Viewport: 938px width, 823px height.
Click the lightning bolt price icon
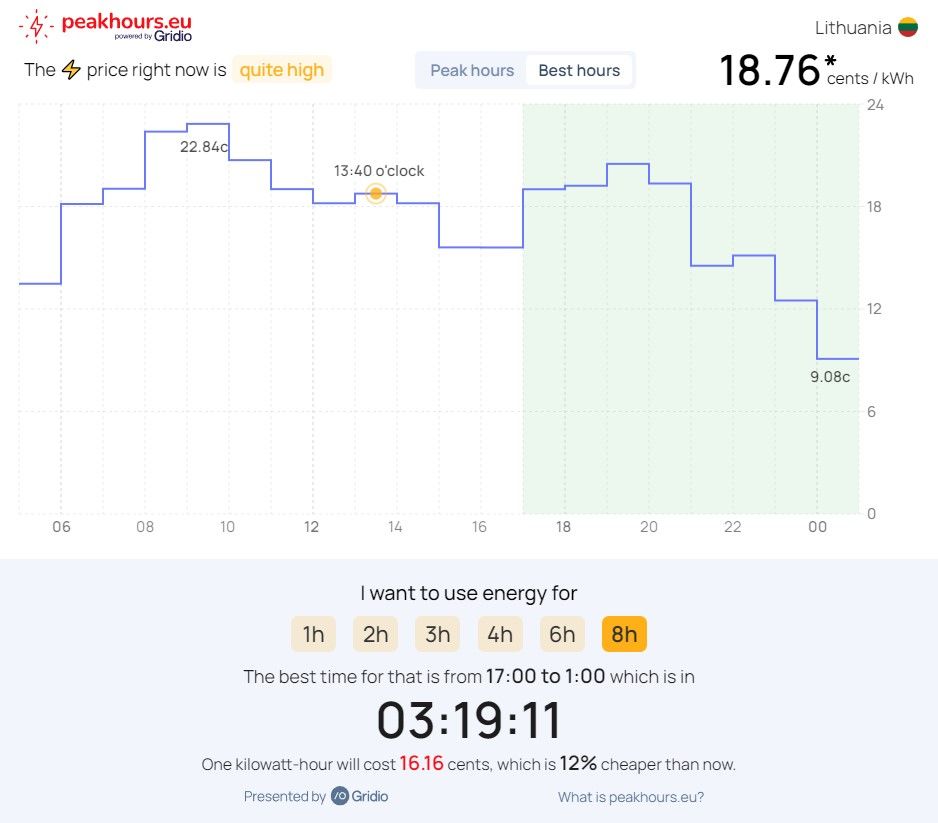click(x=71, y=70)
